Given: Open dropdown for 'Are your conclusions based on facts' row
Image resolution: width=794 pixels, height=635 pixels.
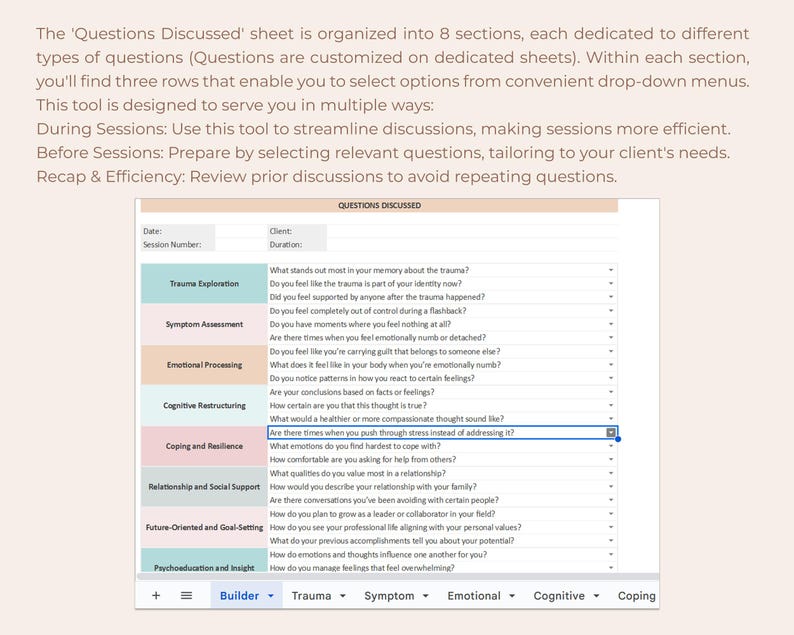Looking at the screenshot, I should point(611,392).
